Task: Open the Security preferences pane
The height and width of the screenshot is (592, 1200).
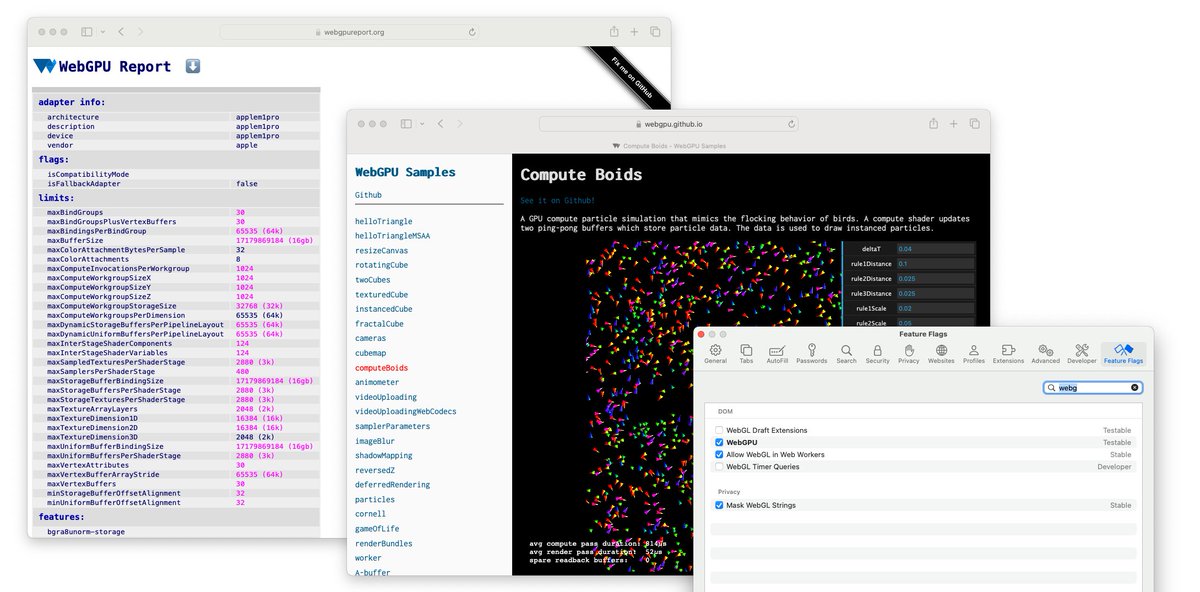Action: pos(877,354)
